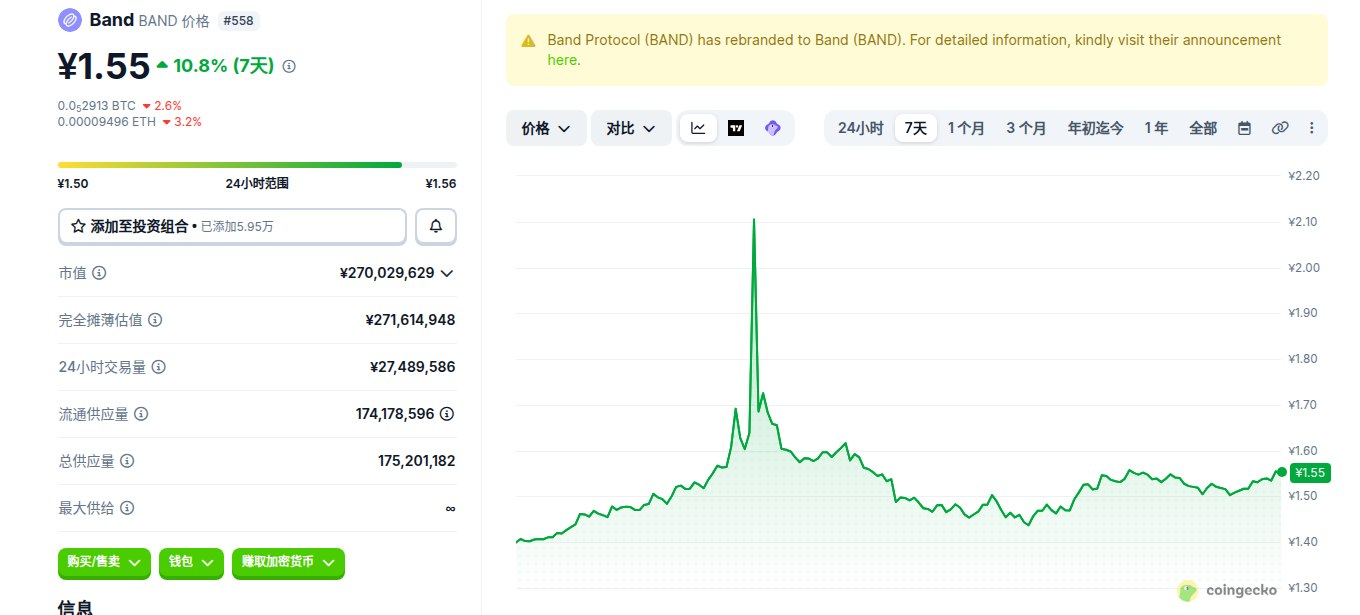
Task: Click the ¥1.50 24h low value
Action: coord(73,184)
